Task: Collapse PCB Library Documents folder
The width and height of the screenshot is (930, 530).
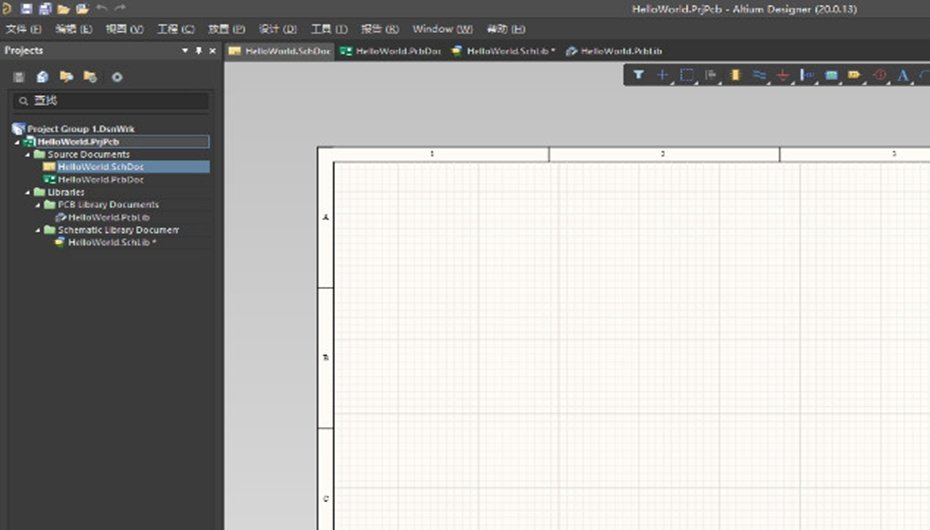Action: tap(38, 205)
